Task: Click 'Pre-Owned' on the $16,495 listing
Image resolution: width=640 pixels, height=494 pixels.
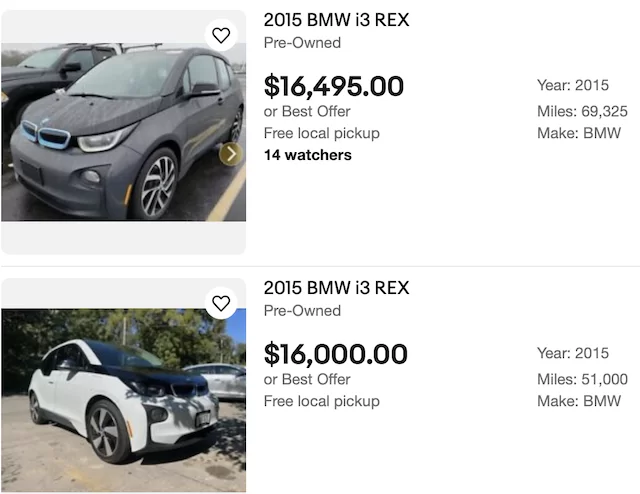Action: tap(302, 43)
